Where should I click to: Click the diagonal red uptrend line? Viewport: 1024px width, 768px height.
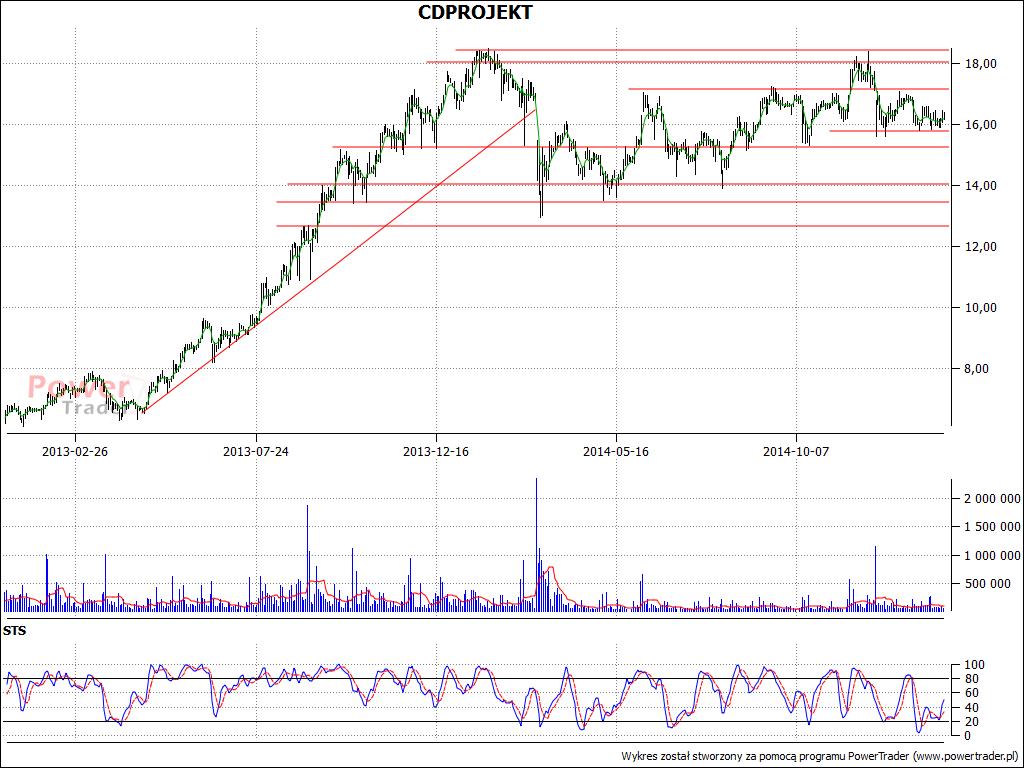340,261
